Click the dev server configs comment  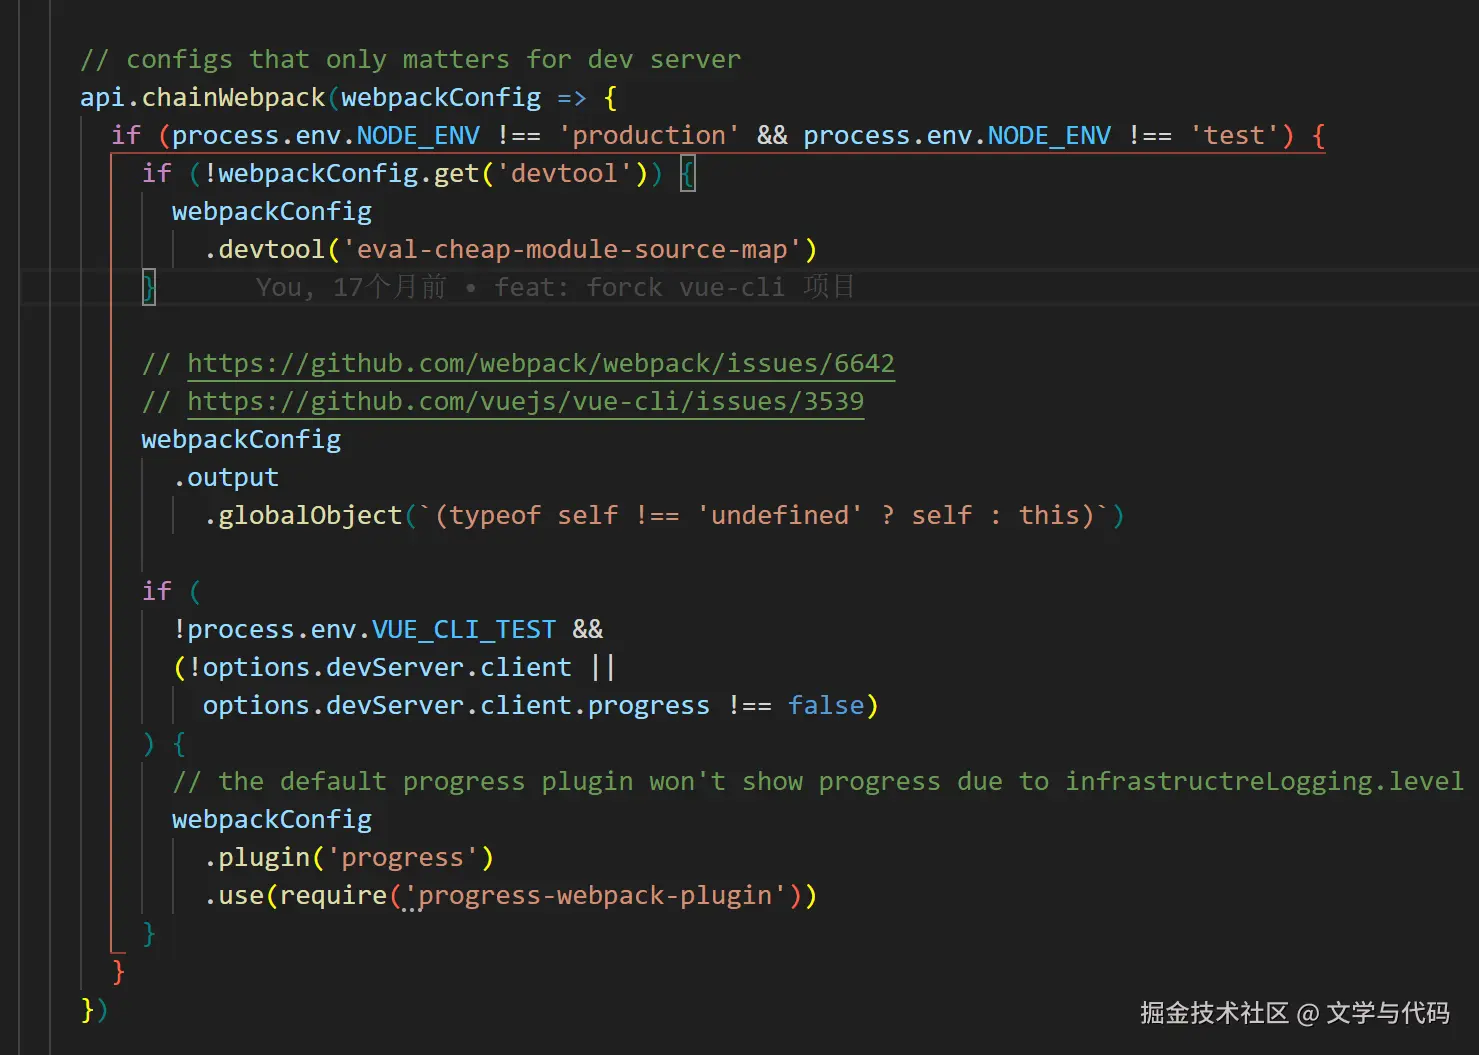[x=410, y=59]
